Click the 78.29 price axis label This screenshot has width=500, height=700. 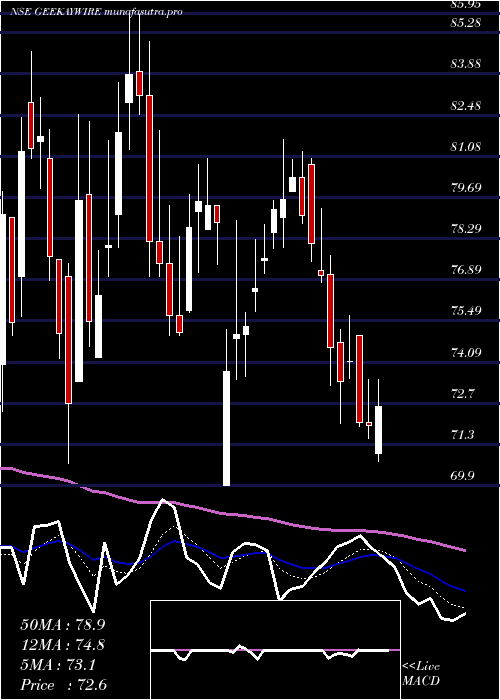(x=466, y=229)
